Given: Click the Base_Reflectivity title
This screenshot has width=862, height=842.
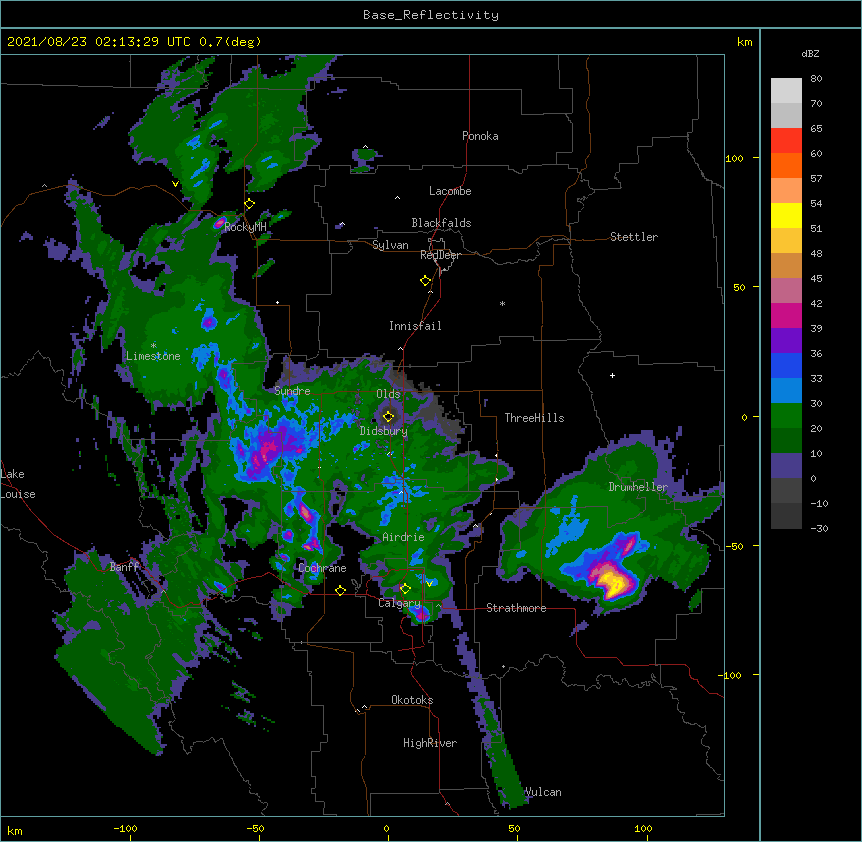Looking at the screenshot, I should click(x=431, y=15).
